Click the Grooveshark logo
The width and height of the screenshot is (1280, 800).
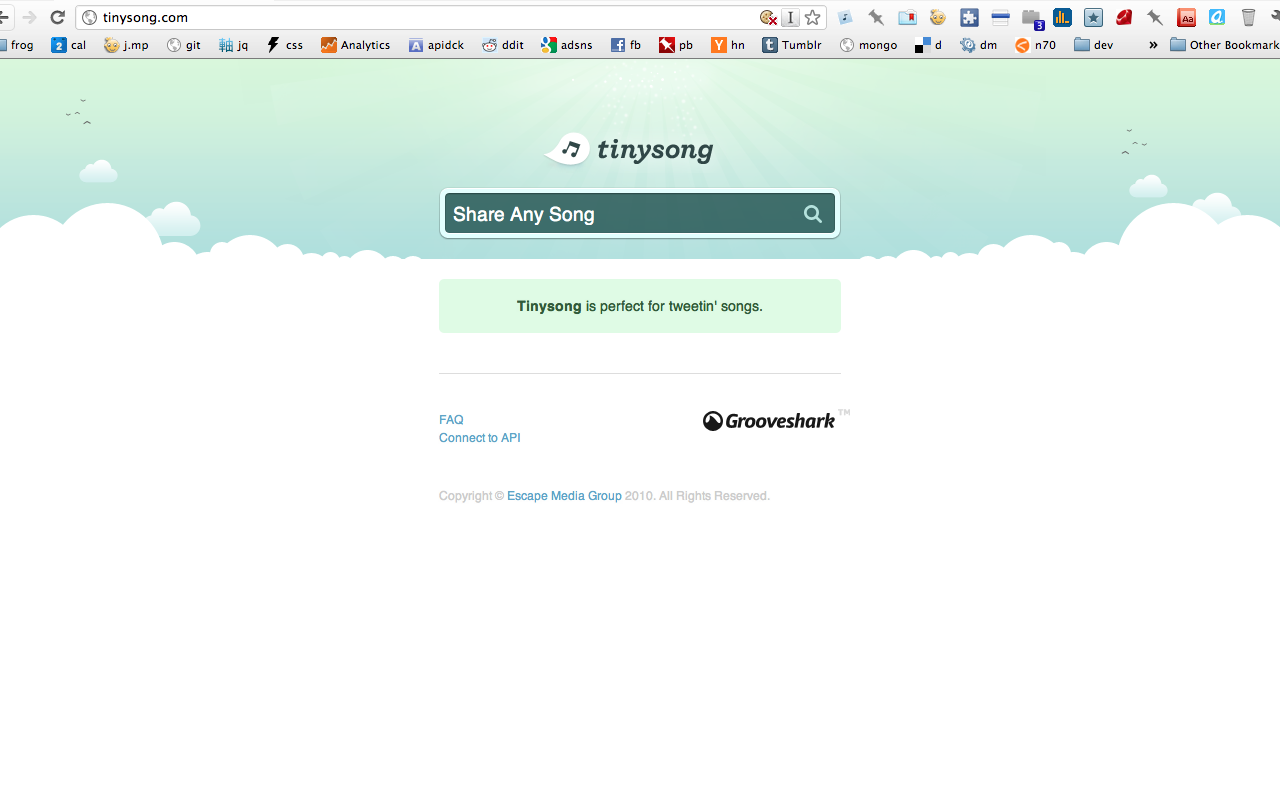pos(770,421)
